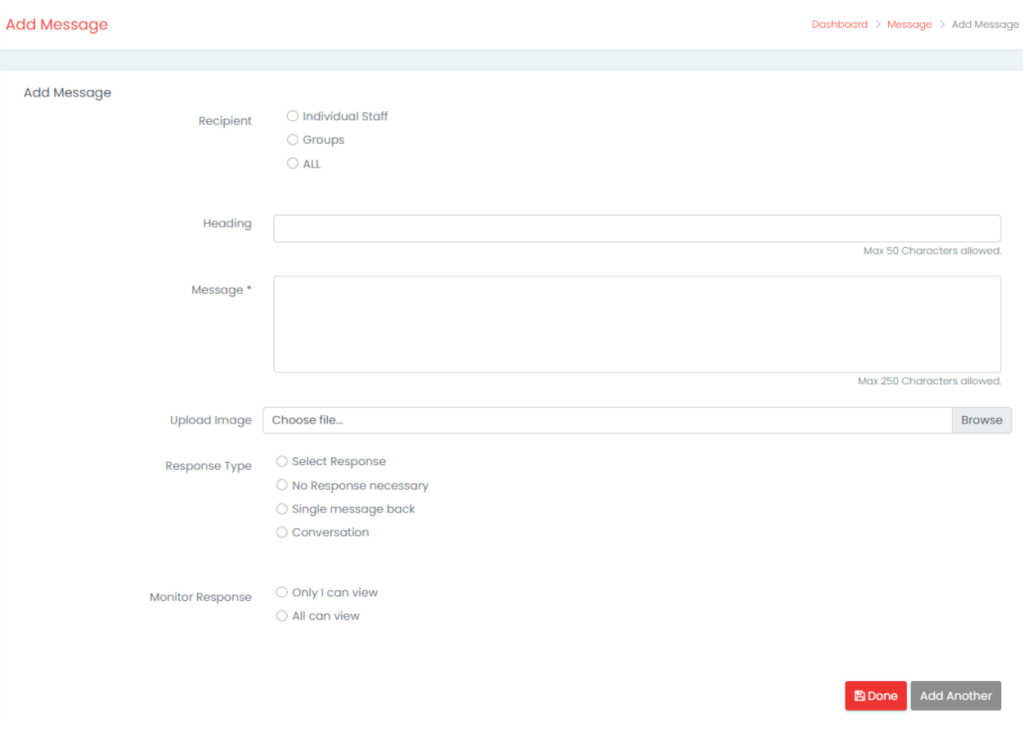Click the Heading field label

pos(227,223)
